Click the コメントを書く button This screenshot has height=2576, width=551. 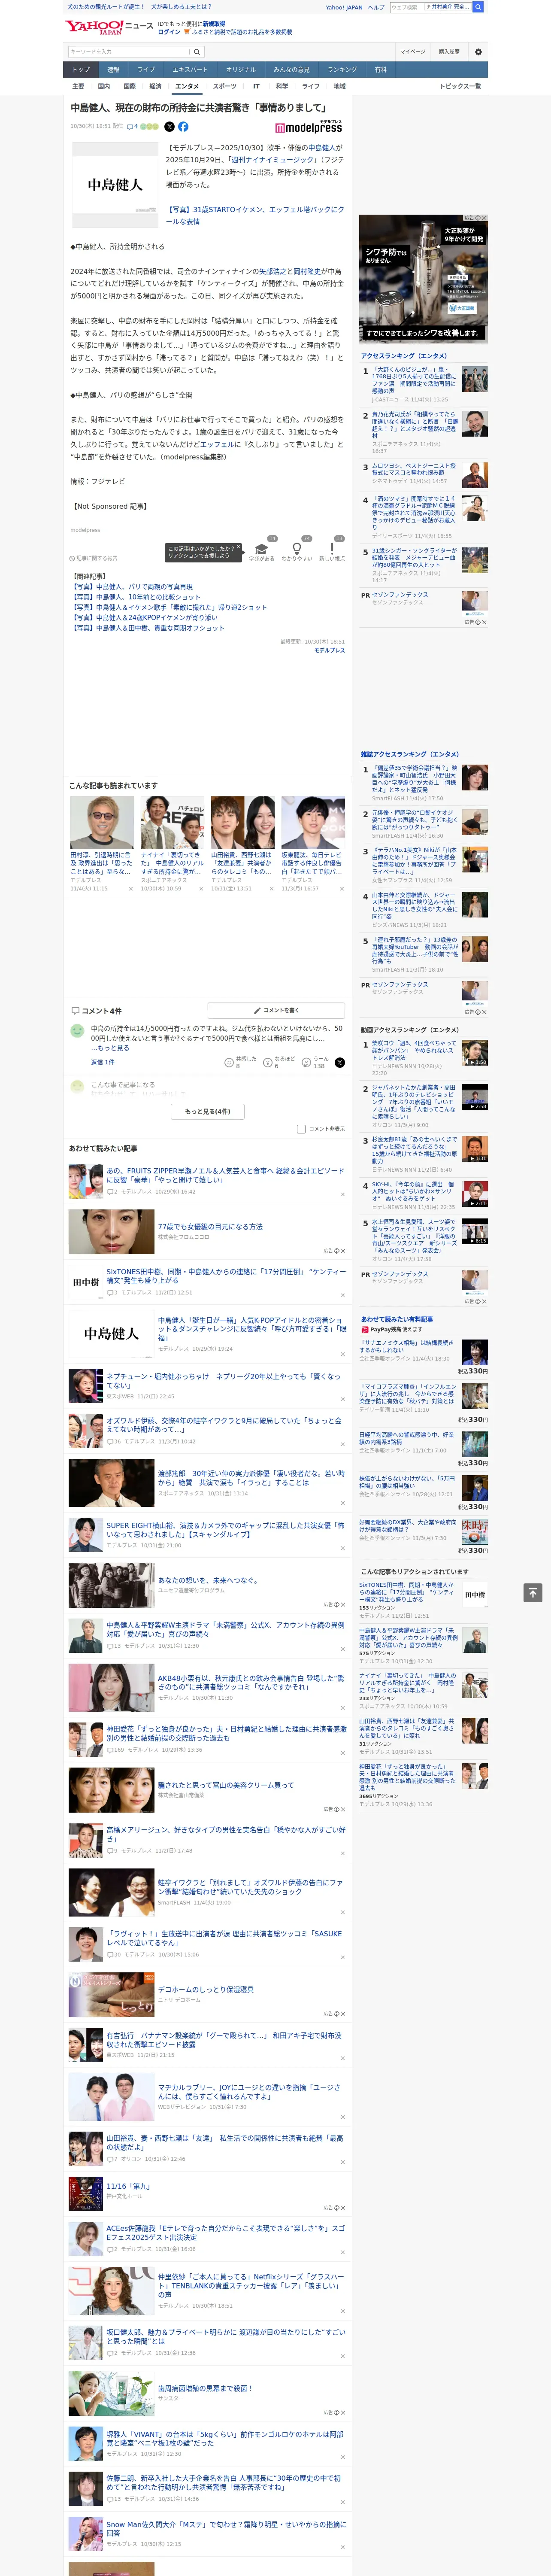pyautogui.click(x=276, y=1011)
